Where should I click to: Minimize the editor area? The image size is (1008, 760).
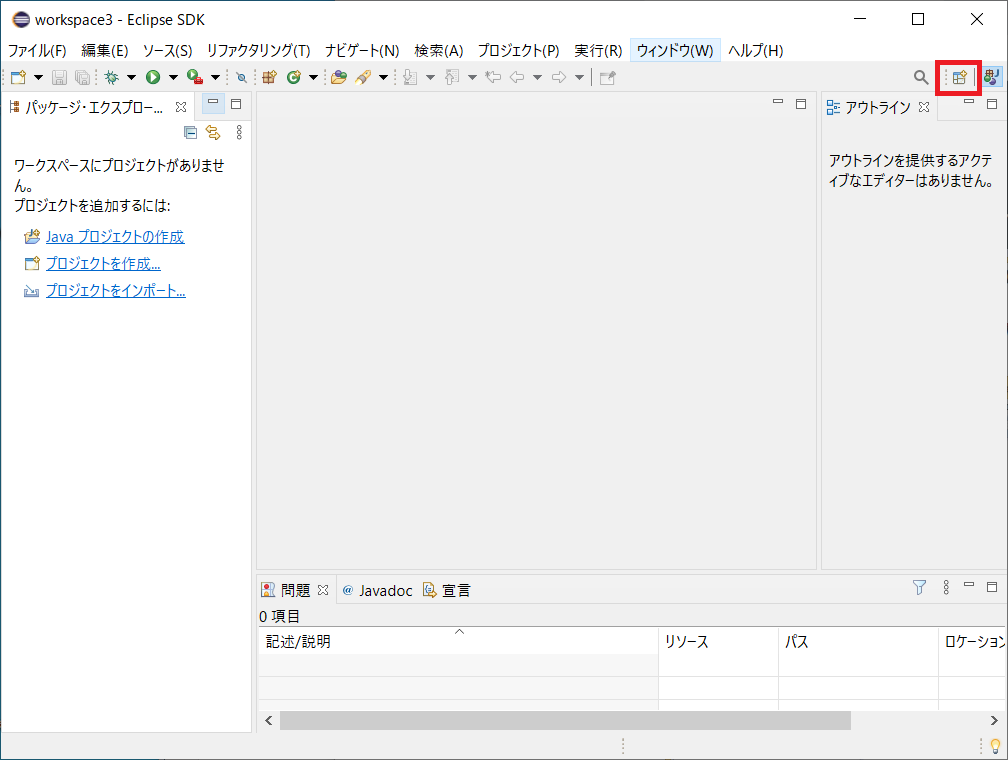pyautogui.click(x=778, y=103)
